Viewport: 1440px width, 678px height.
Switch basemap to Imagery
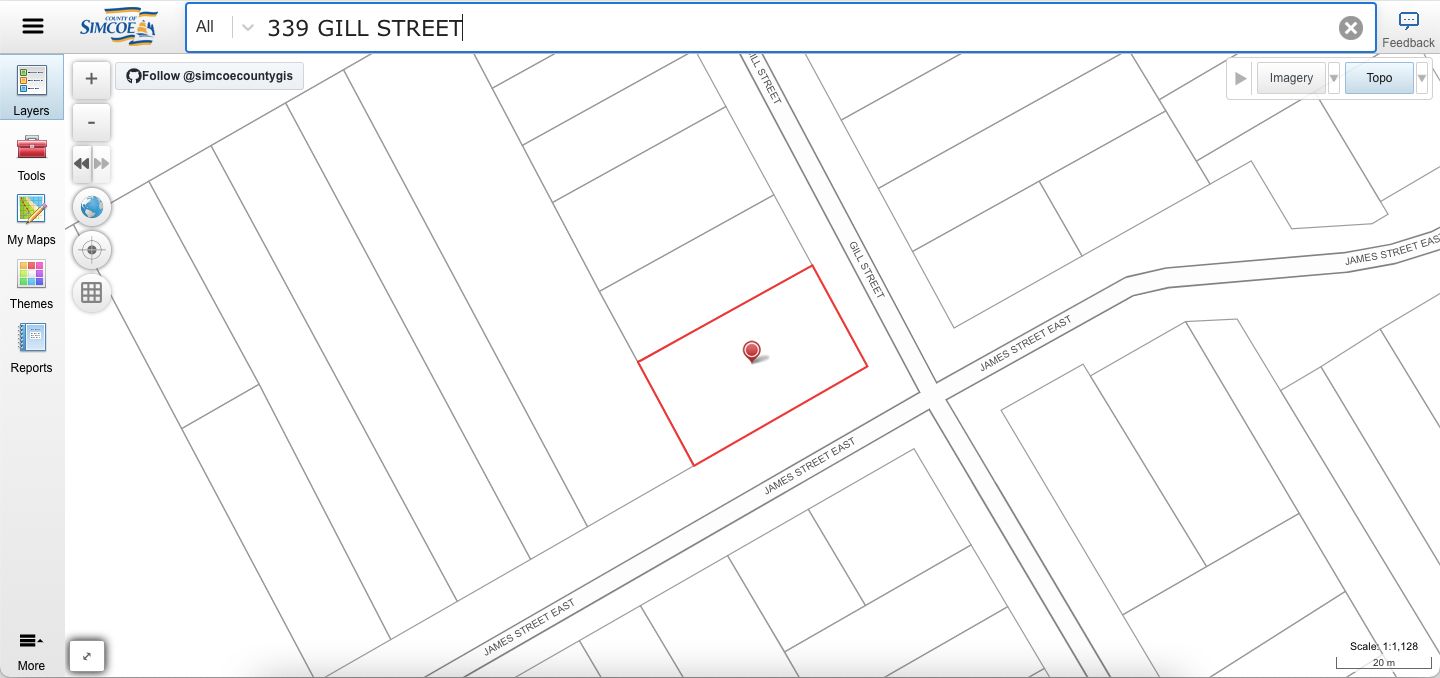(x=1291, y=78)
